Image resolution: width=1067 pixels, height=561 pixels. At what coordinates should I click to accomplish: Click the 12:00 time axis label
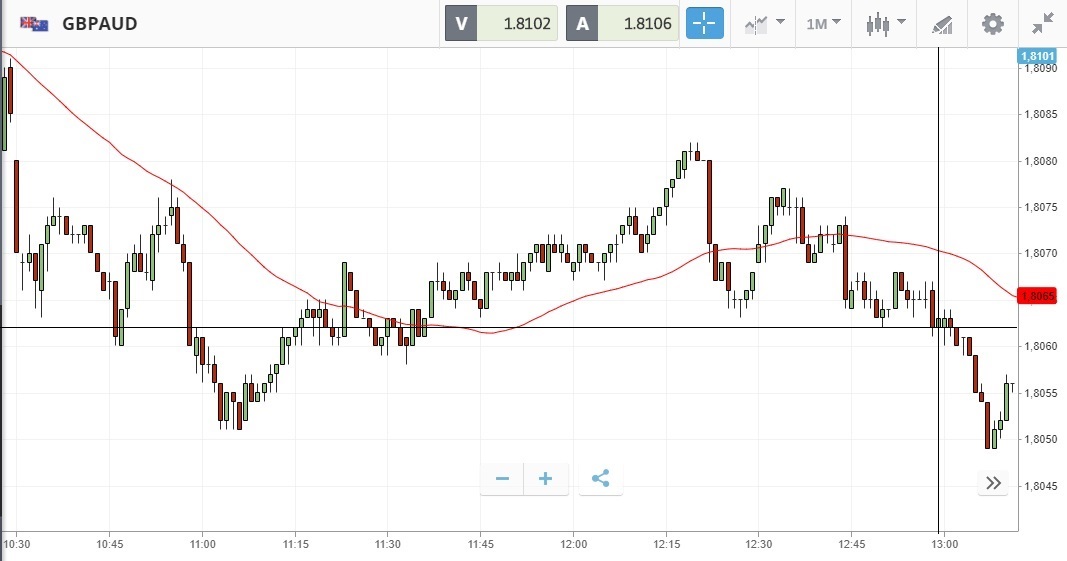point(573,544)
